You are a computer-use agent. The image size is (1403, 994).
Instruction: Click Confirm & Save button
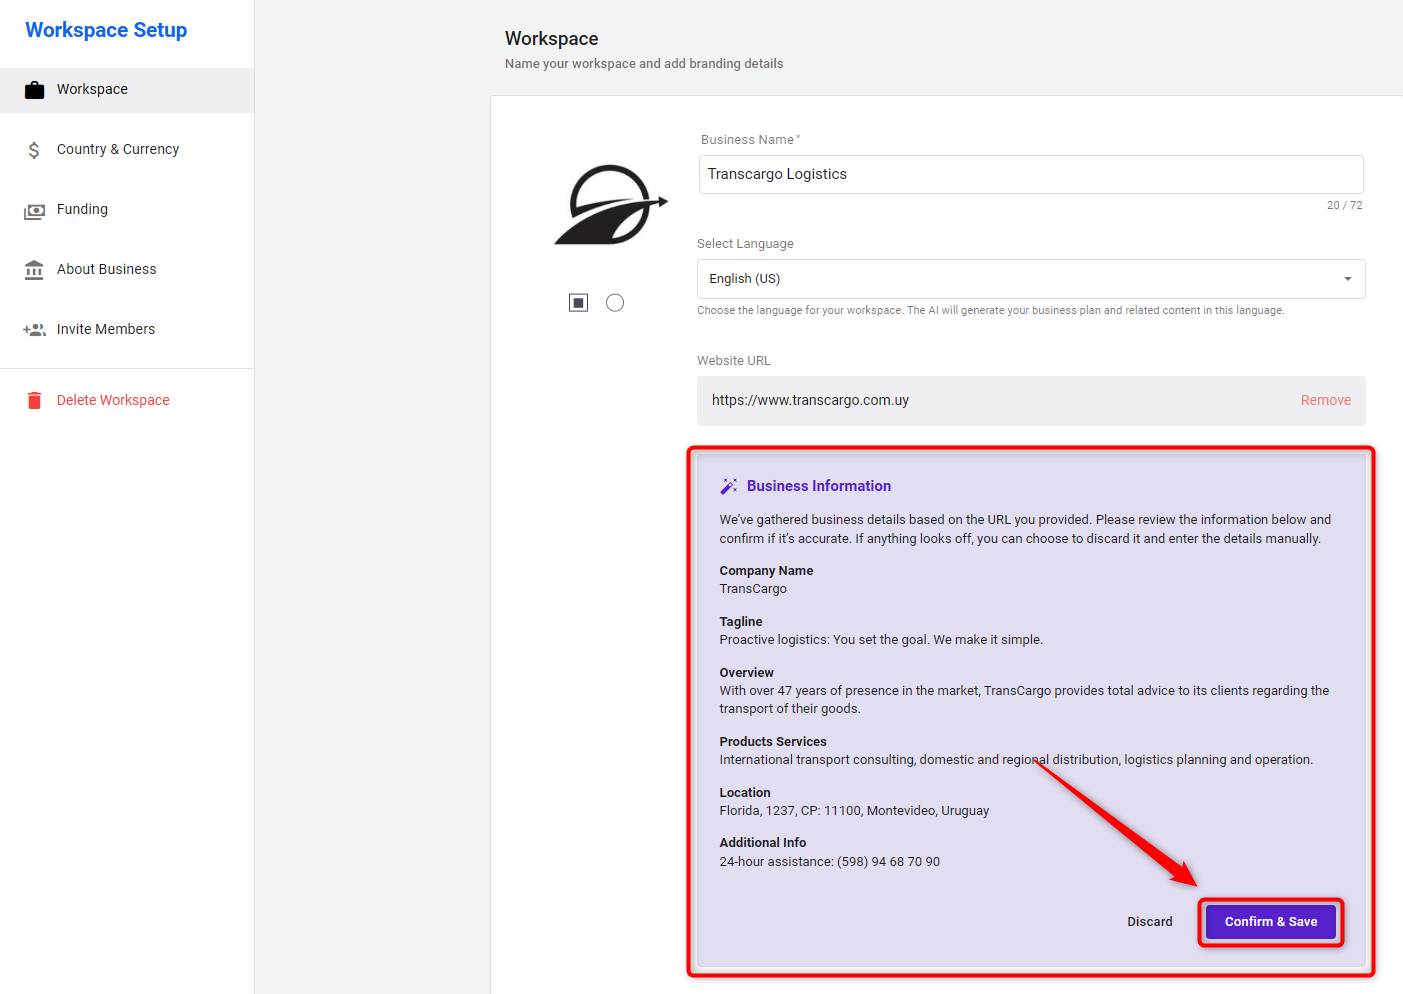coord(1271,922)
